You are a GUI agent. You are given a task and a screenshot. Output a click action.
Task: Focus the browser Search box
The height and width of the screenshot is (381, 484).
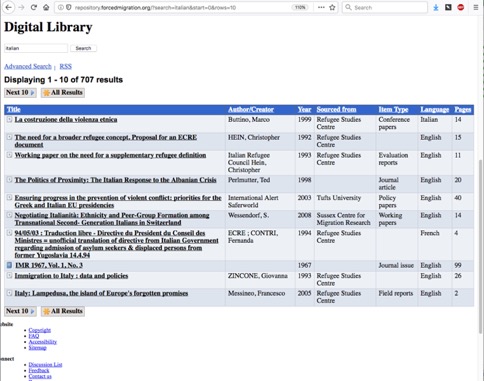tap(385, 7)
